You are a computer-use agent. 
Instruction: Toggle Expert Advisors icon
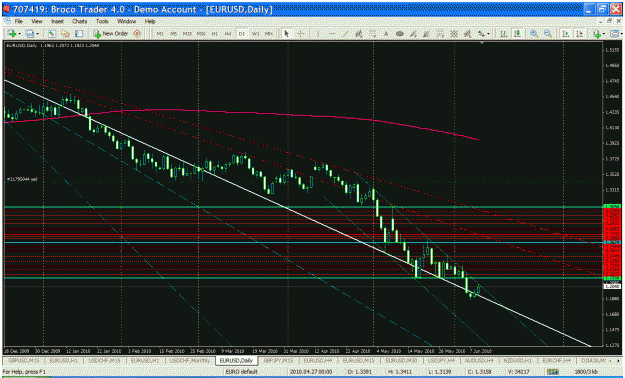[138, 34]
